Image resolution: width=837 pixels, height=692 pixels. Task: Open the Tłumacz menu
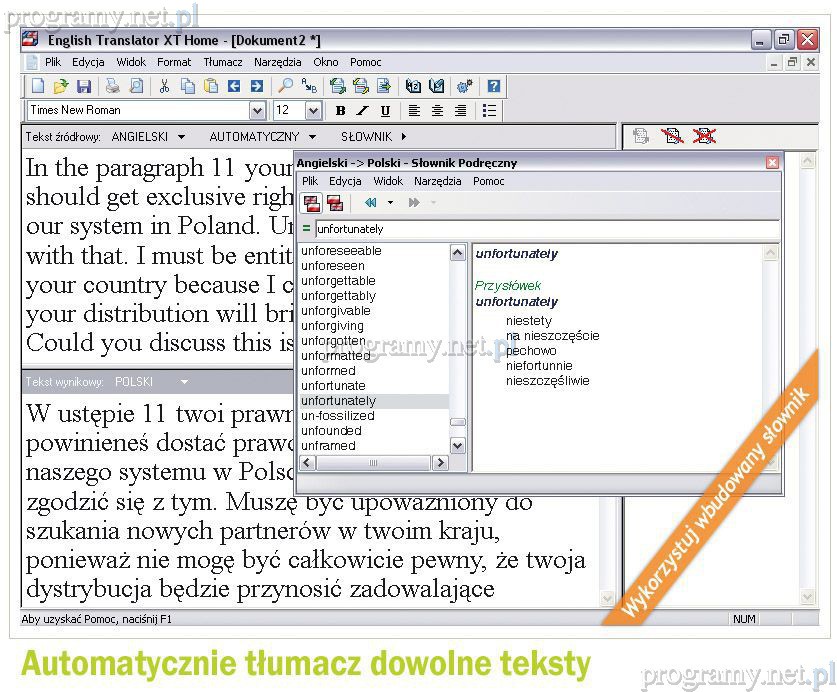222,62
